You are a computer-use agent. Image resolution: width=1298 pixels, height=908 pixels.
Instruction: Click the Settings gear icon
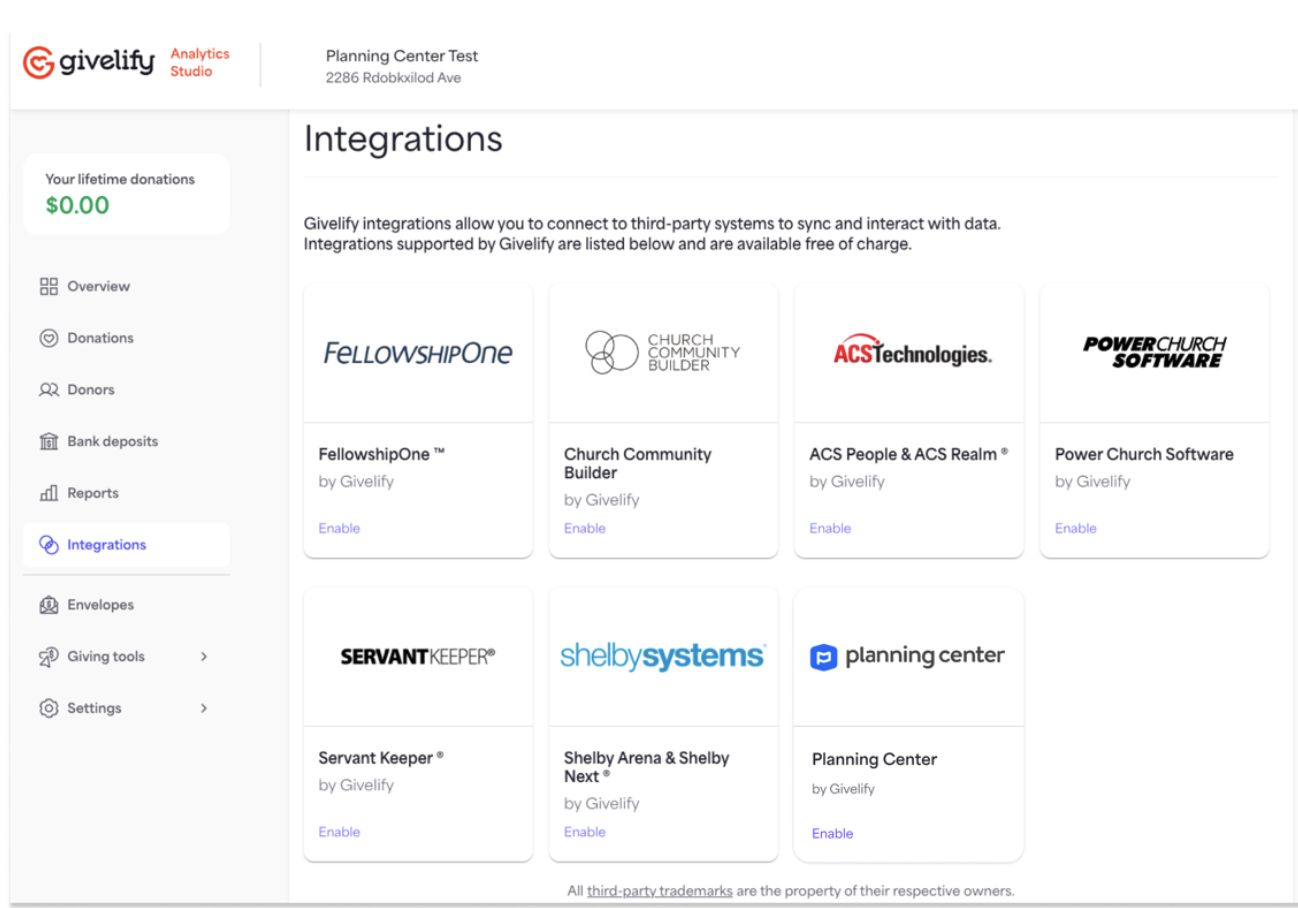point(49,708)
